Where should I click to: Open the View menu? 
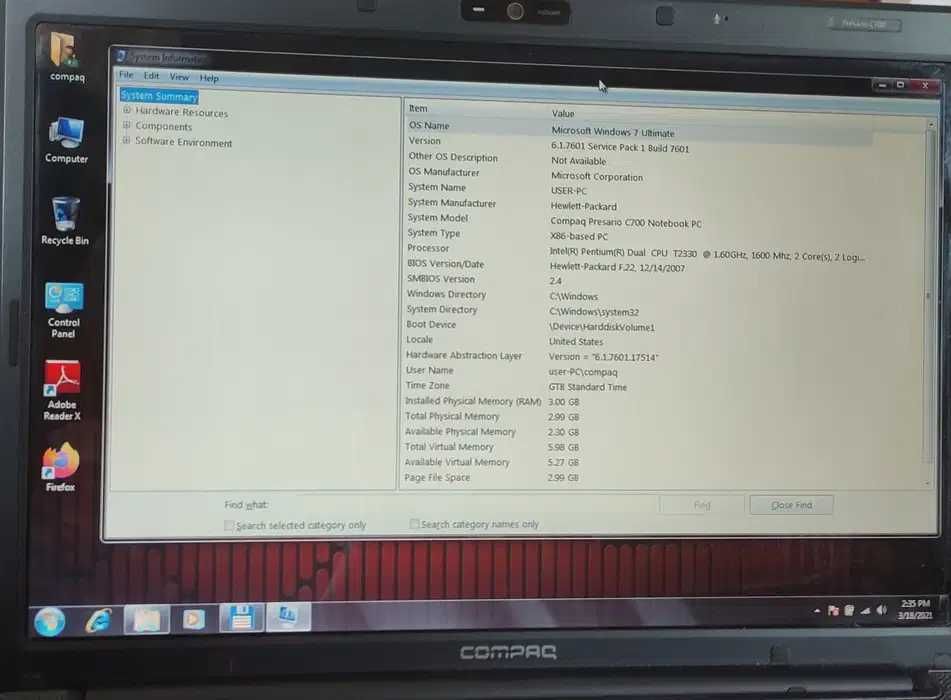pyautogui.click(x=180, y=77)
